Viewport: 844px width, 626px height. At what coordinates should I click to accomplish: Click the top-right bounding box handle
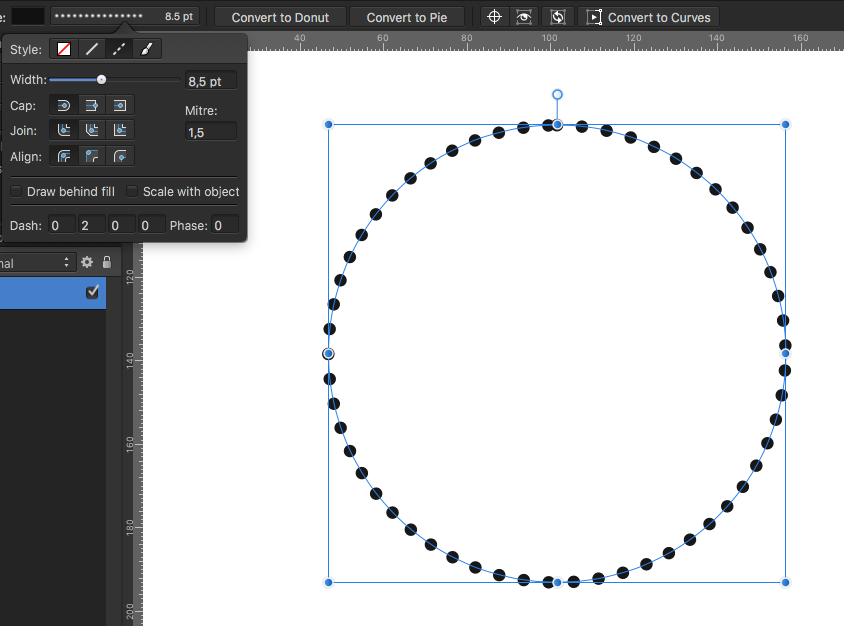[x=785, y=124]
